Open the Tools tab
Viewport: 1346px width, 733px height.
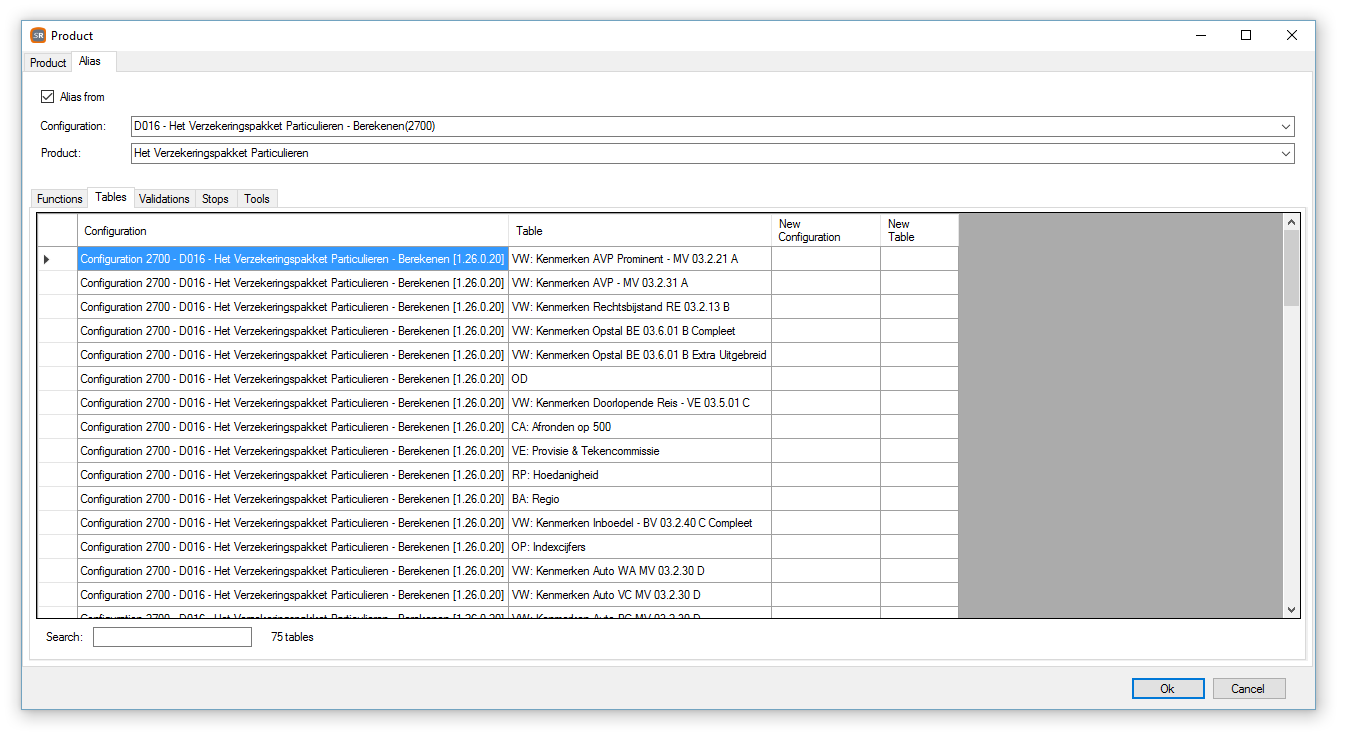257,199
